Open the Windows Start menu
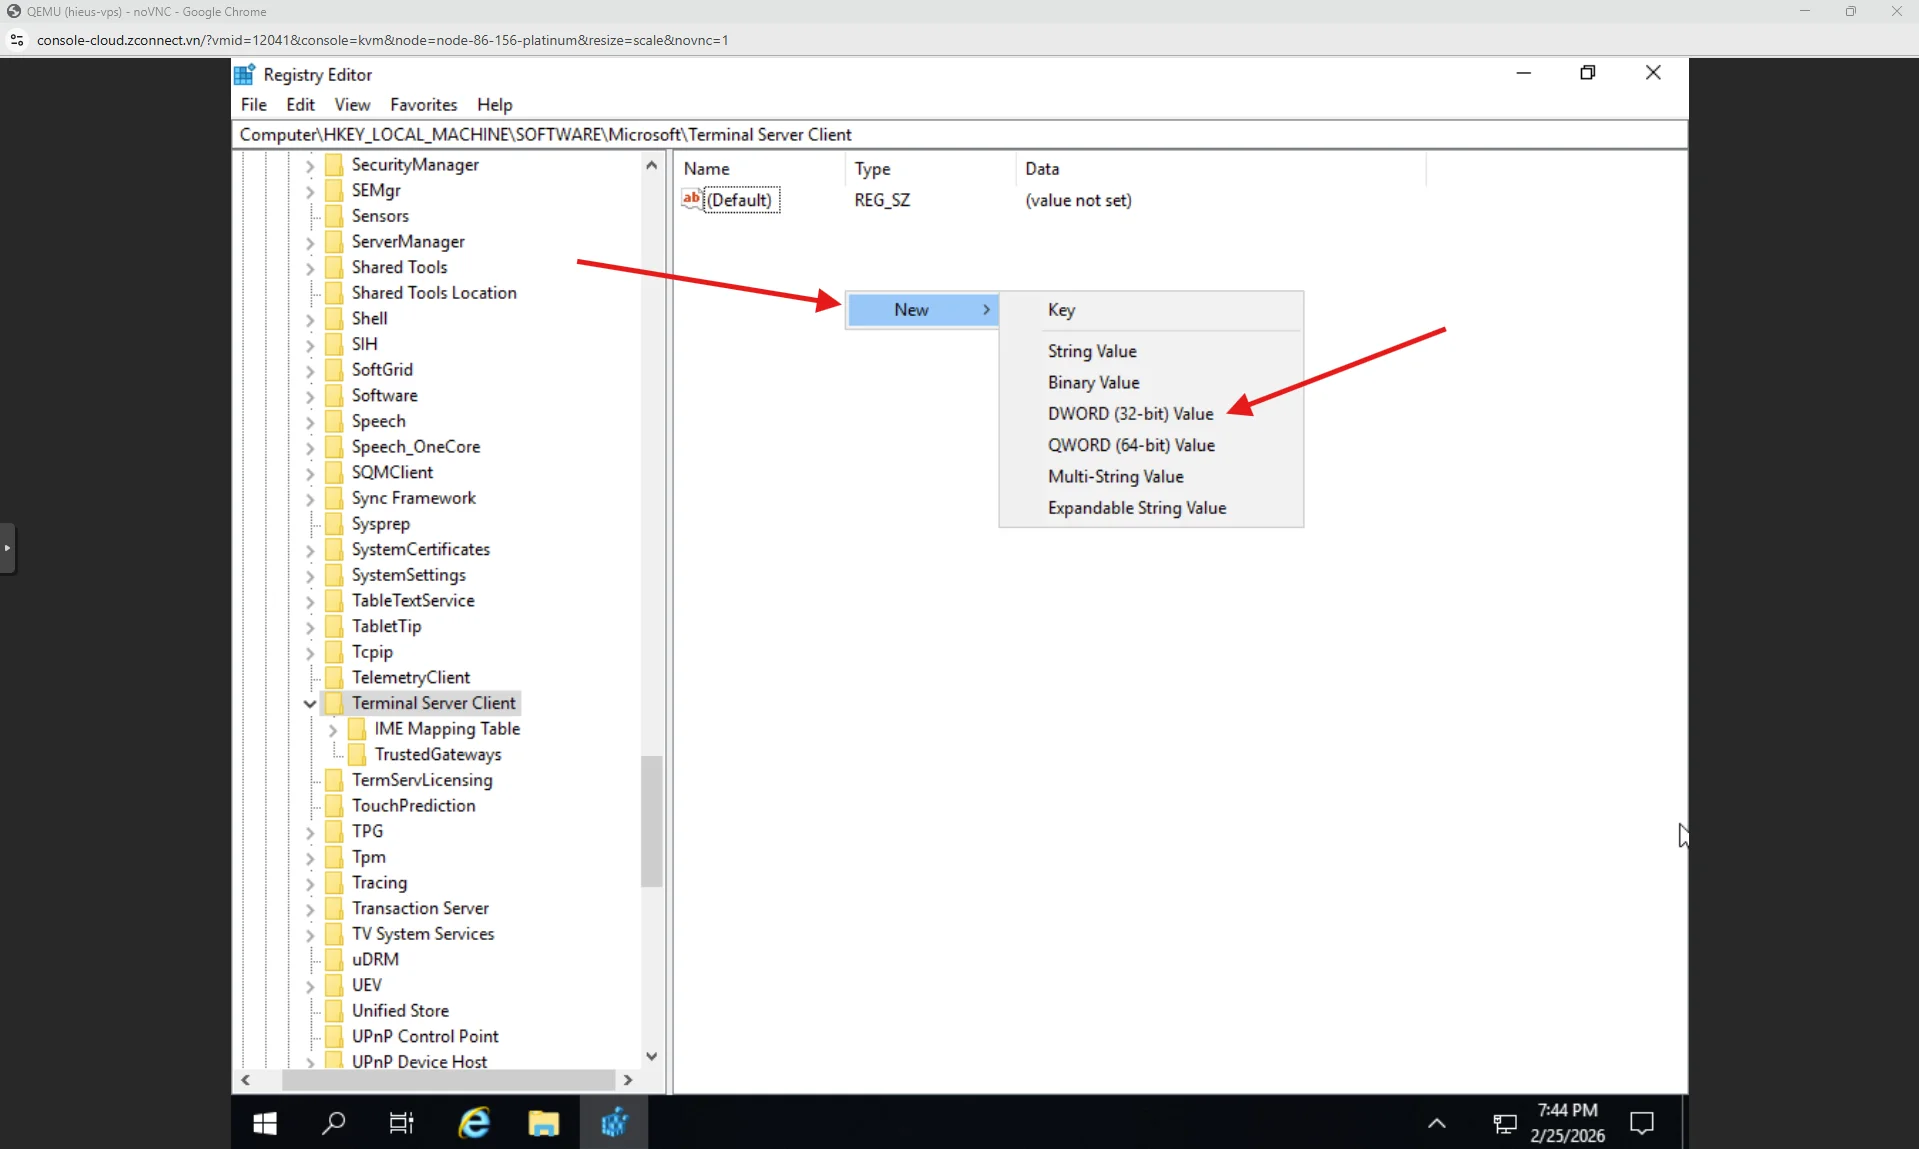This screenshot has height=1149, width=1919. tap(265, 1123)
